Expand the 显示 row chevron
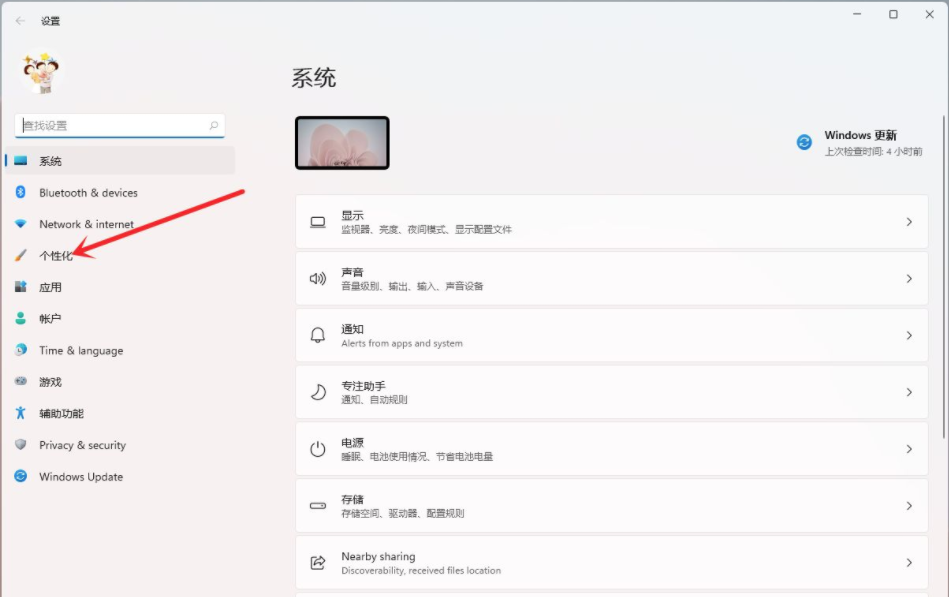Viewport: 949px width, 597px height. click(x=909, y=222)
